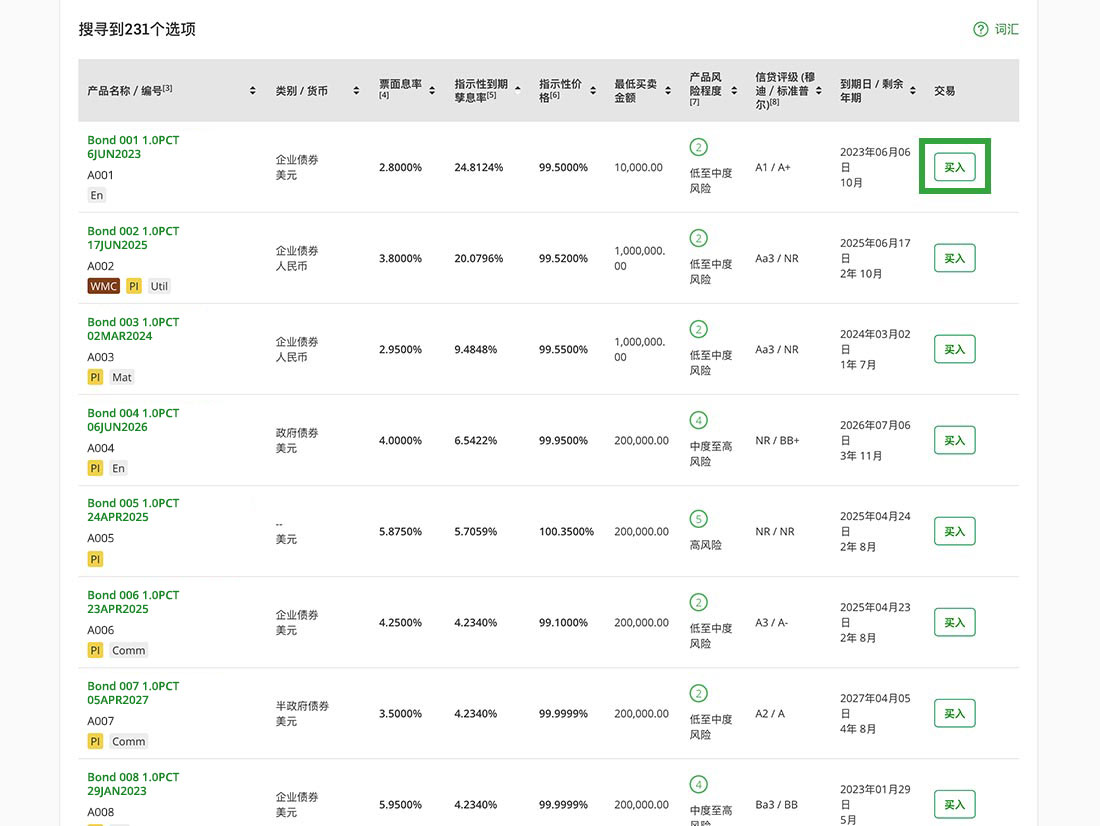The image size is (1100, 826).
Task: Click 买入 for Bond 007
Action: click(954, 714)
